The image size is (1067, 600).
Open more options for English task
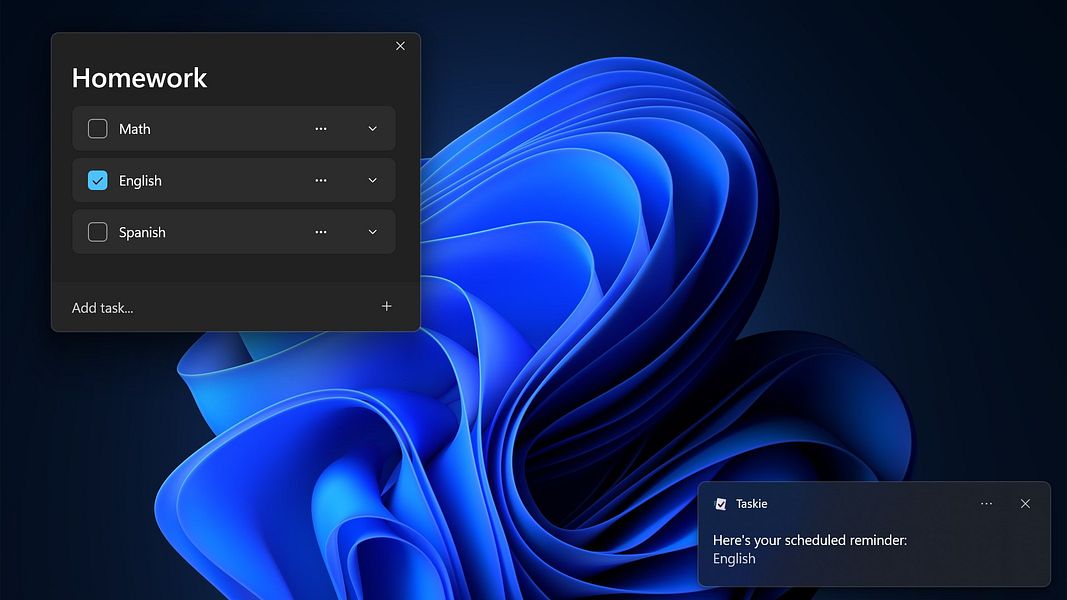(x=321, y=180)
